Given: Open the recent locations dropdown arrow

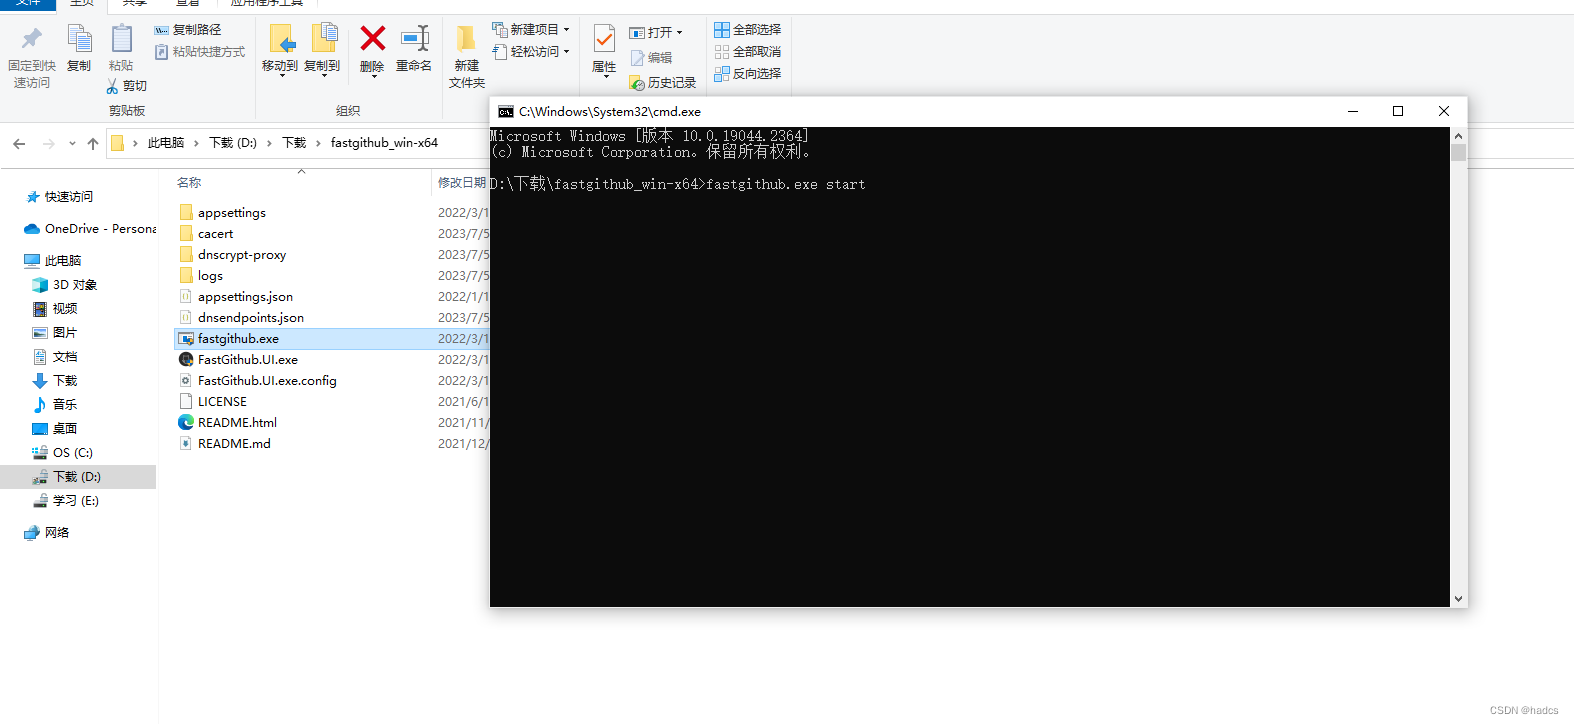Looking at the screenshot, I should coord(72,144).
